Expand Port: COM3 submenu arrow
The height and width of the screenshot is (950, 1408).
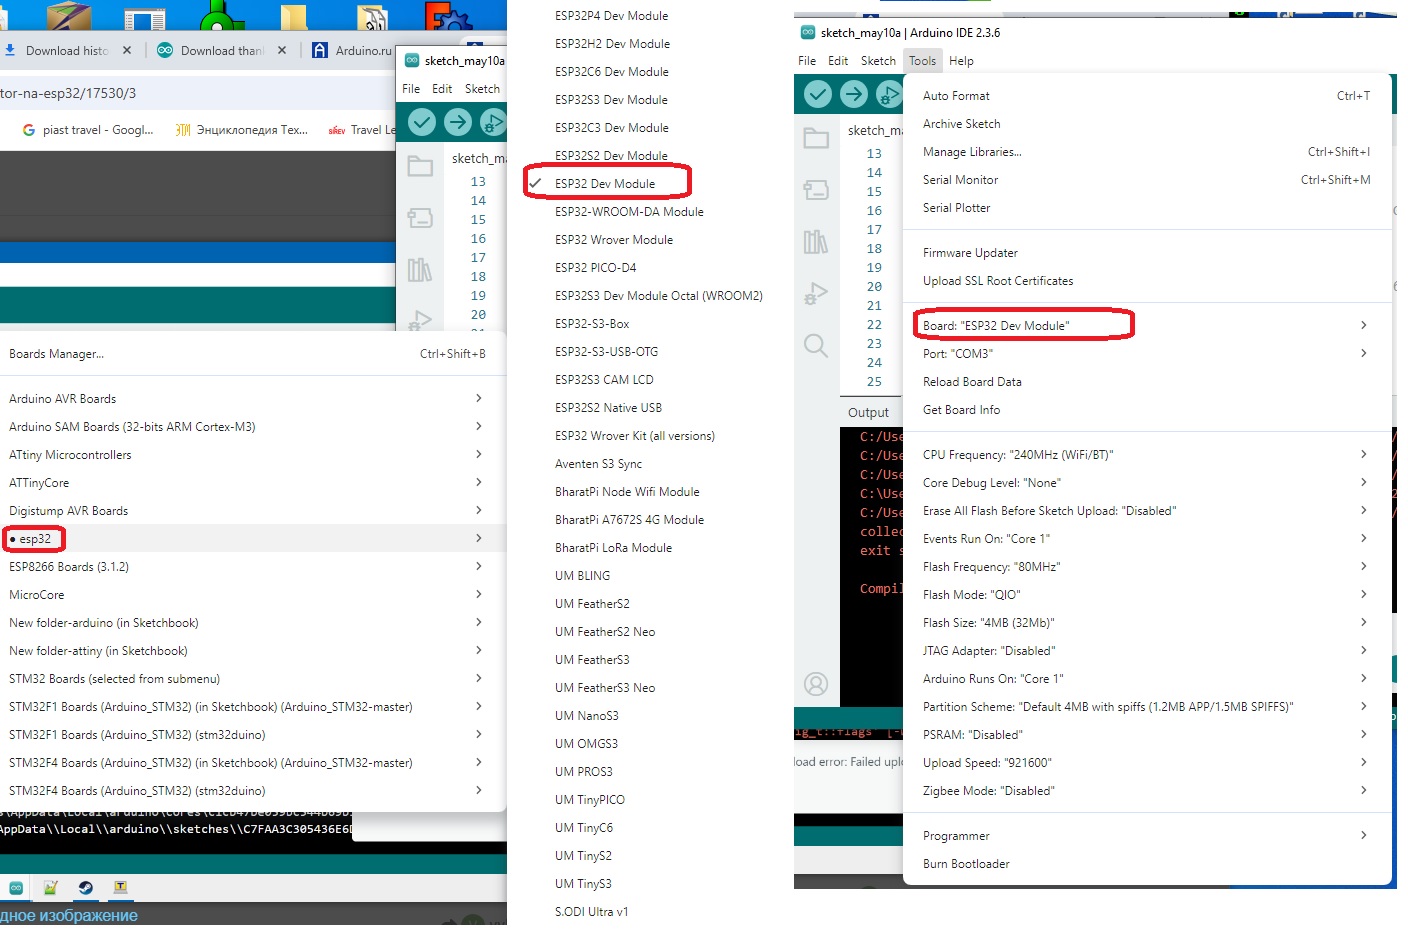pyautogui.click(x=1363, y=354)
